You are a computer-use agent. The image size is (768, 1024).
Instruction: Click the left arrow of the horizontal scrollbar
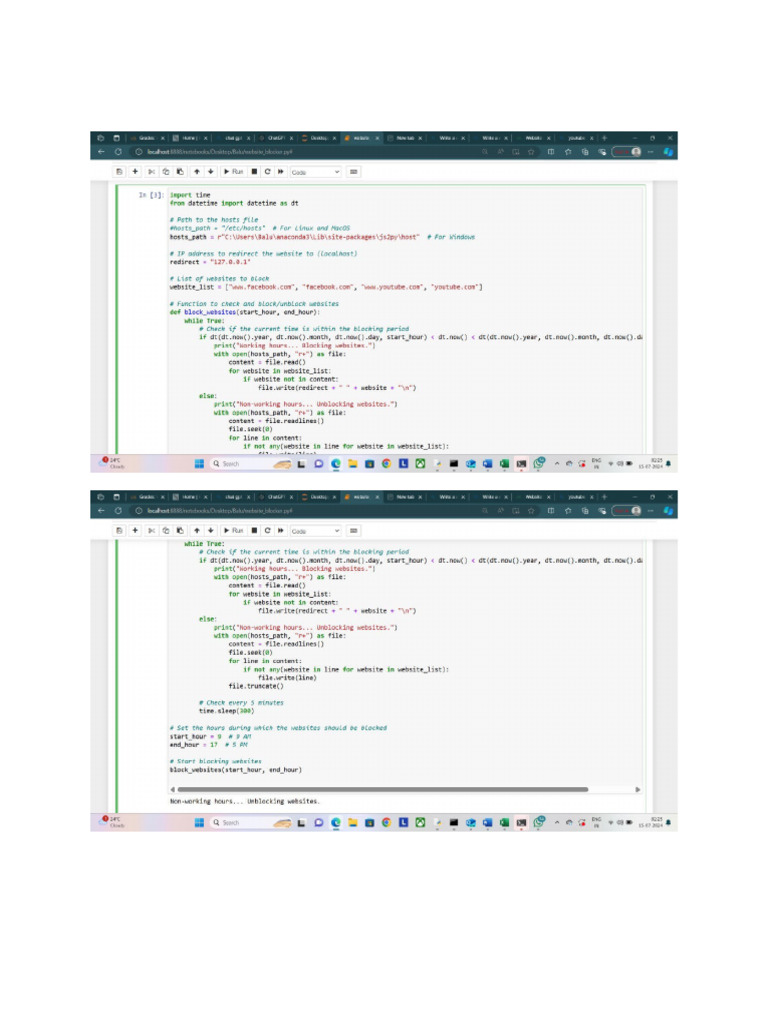pyautogui.click(x=172, y=790)
